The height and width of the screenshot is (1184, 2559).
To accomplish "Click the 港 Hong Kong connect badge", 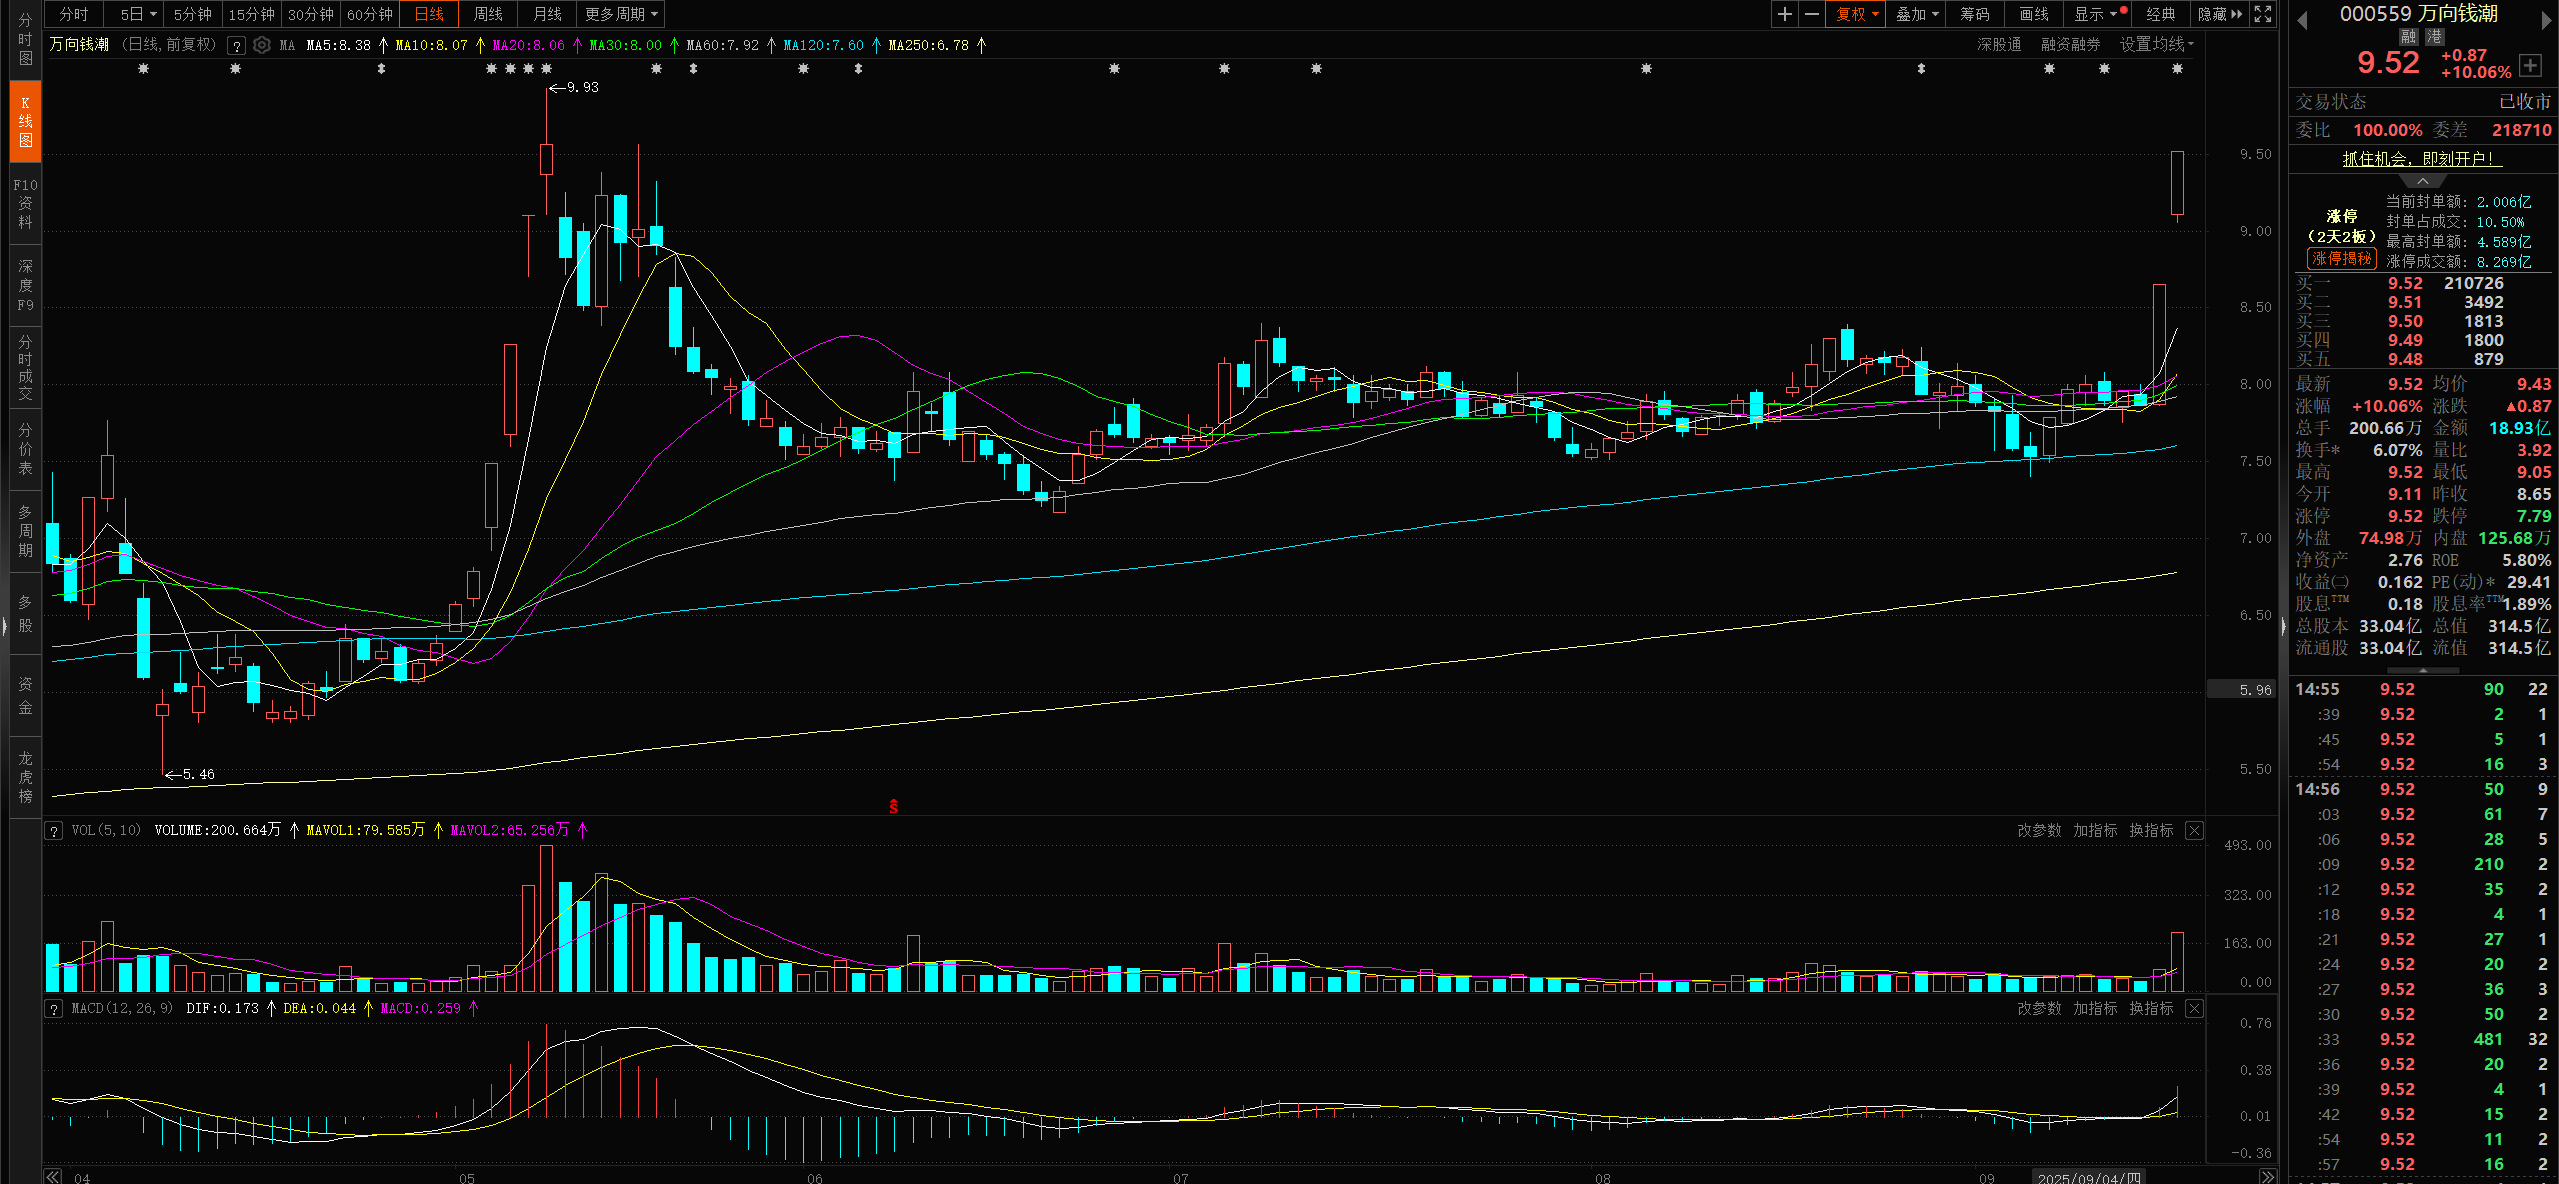I will click(2434, 37).
